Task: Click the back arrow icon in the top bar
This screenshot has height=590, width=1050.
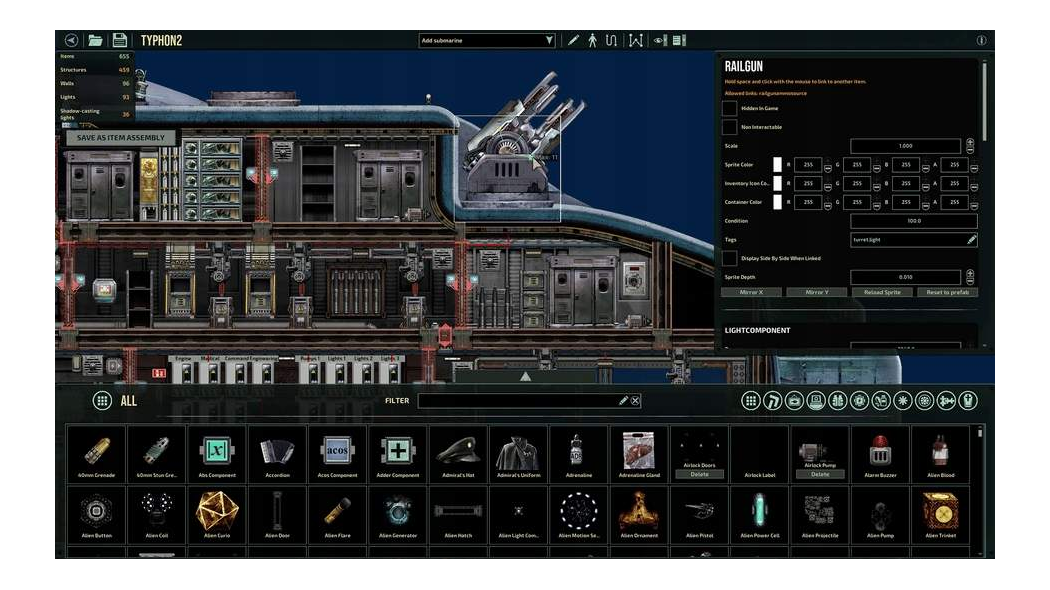Action: 71,40
